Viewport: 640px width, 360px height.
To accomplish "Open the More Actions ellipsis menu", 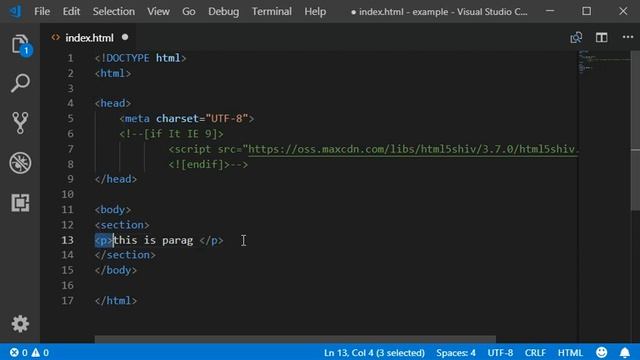I will [x=628, y=37].
